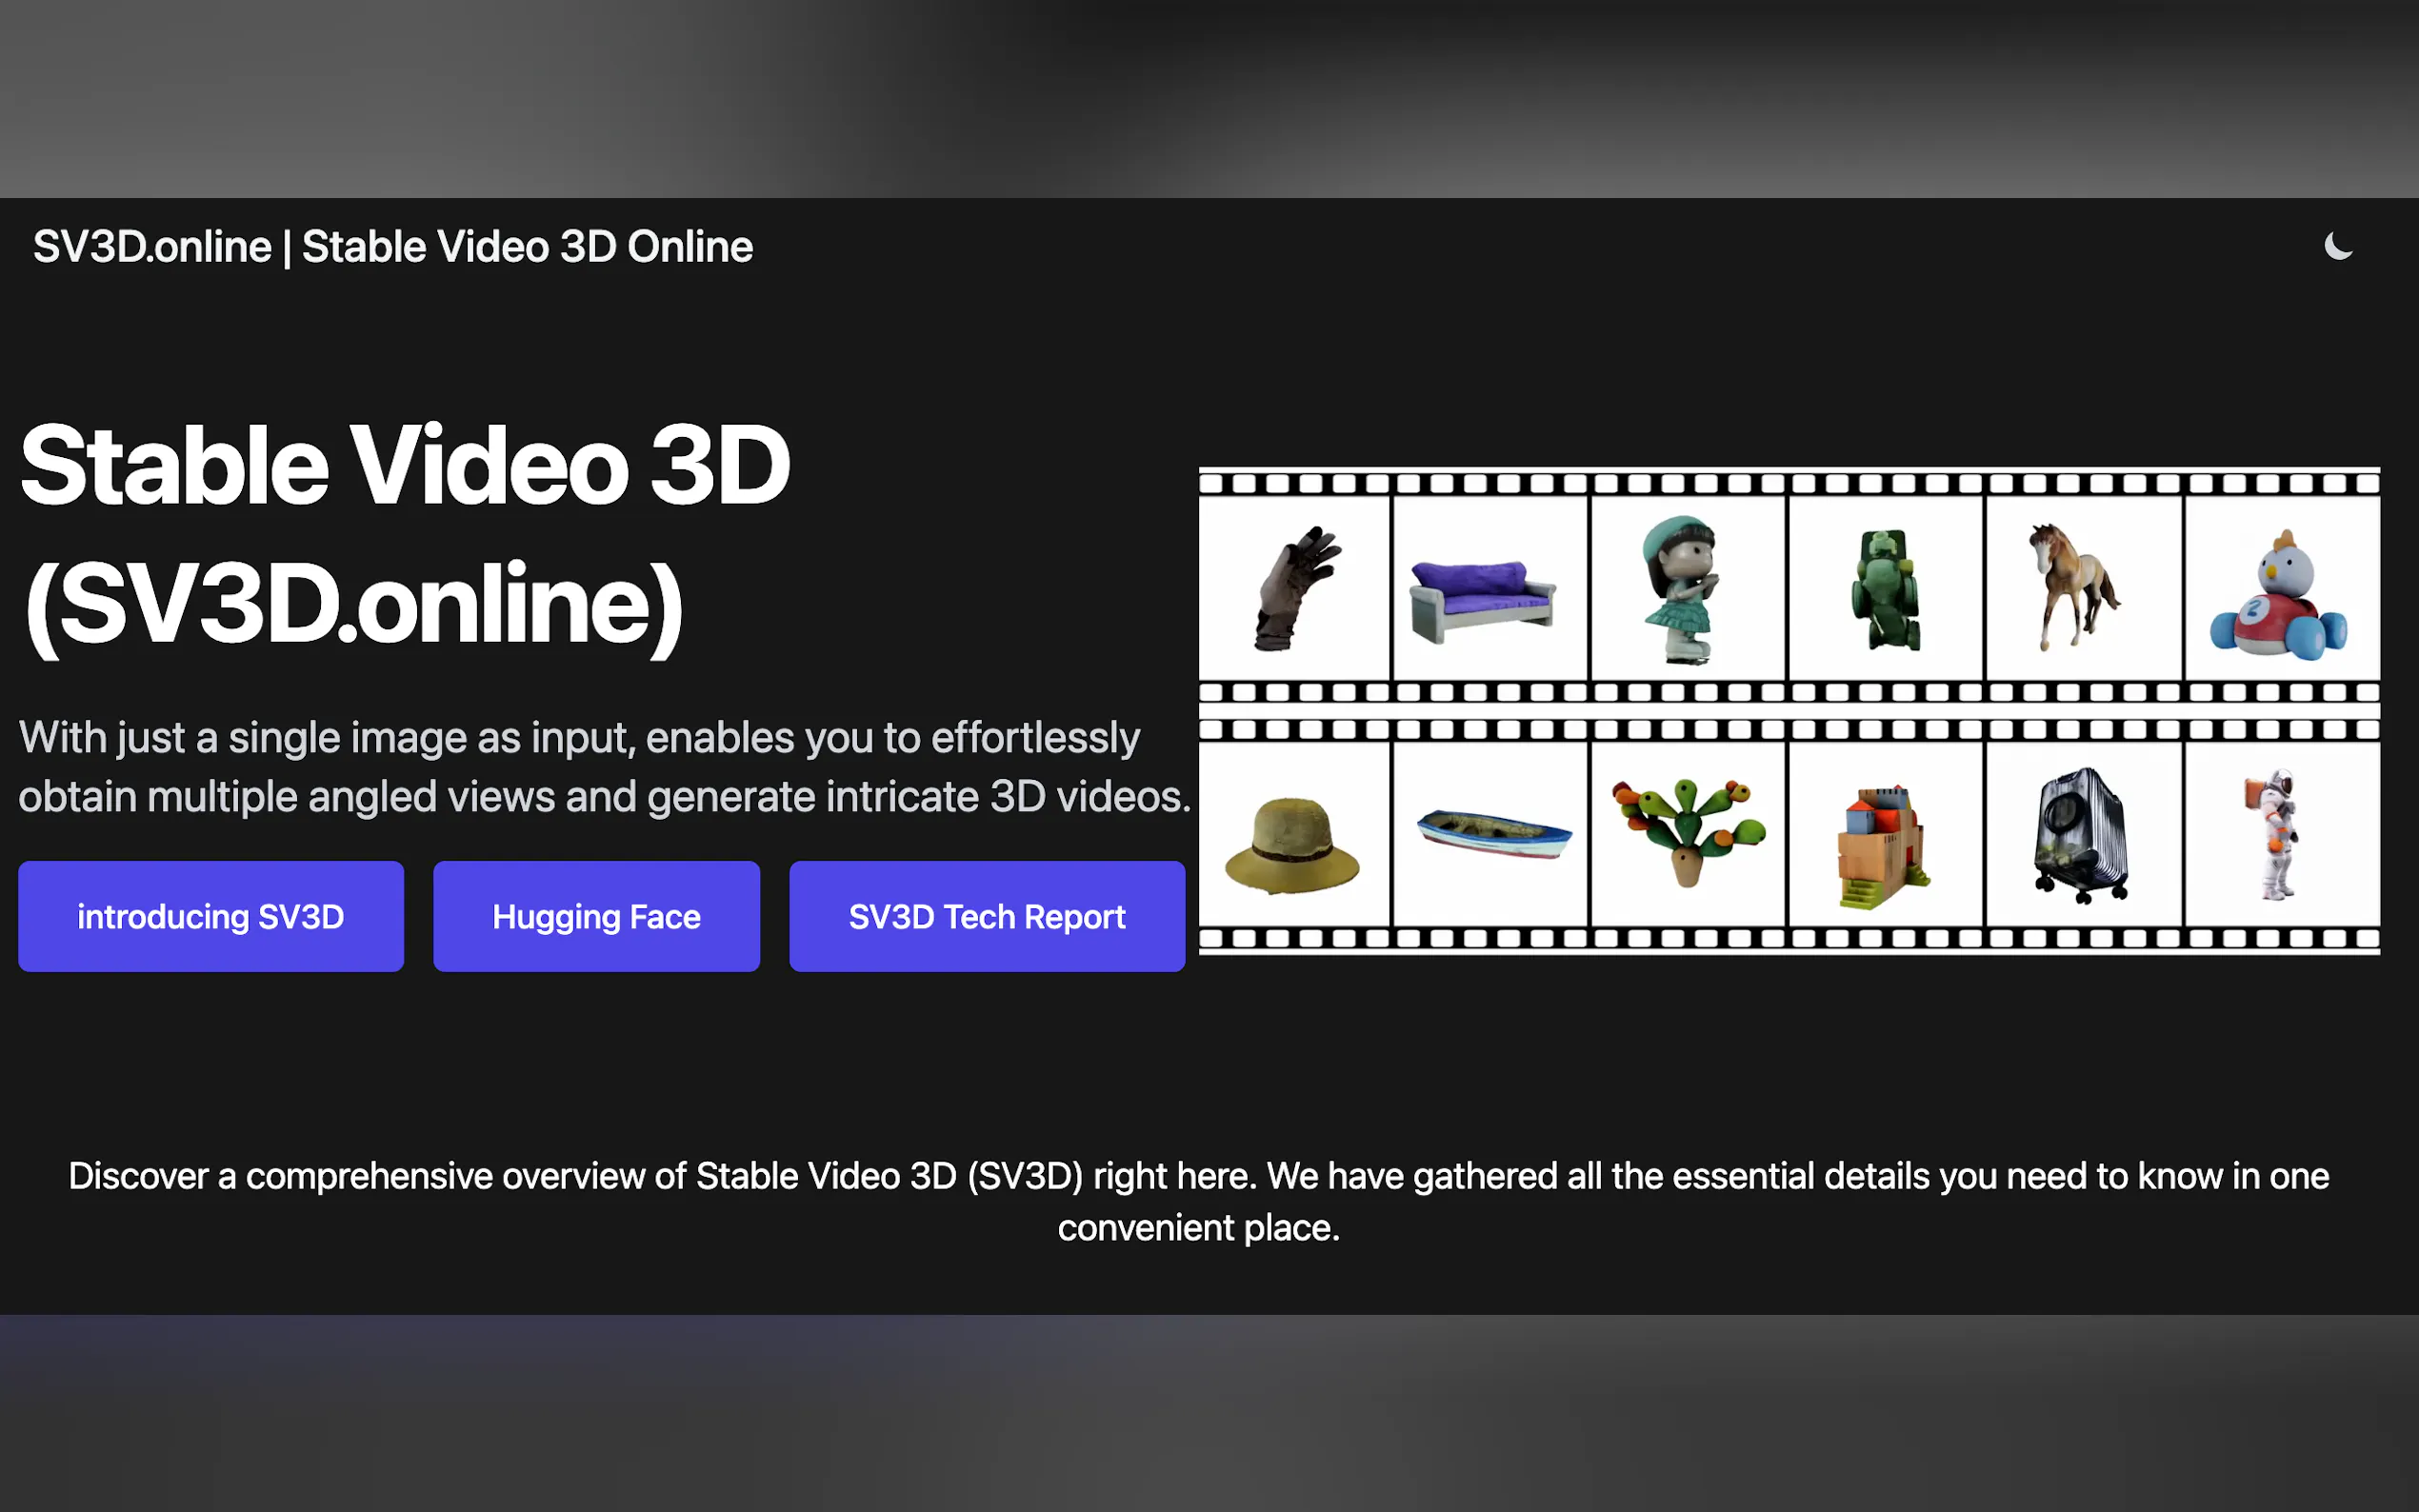Select the green tractor thumbnail
Image resolution: width=2419 pixels, height=1512 pixels.
1885,589
